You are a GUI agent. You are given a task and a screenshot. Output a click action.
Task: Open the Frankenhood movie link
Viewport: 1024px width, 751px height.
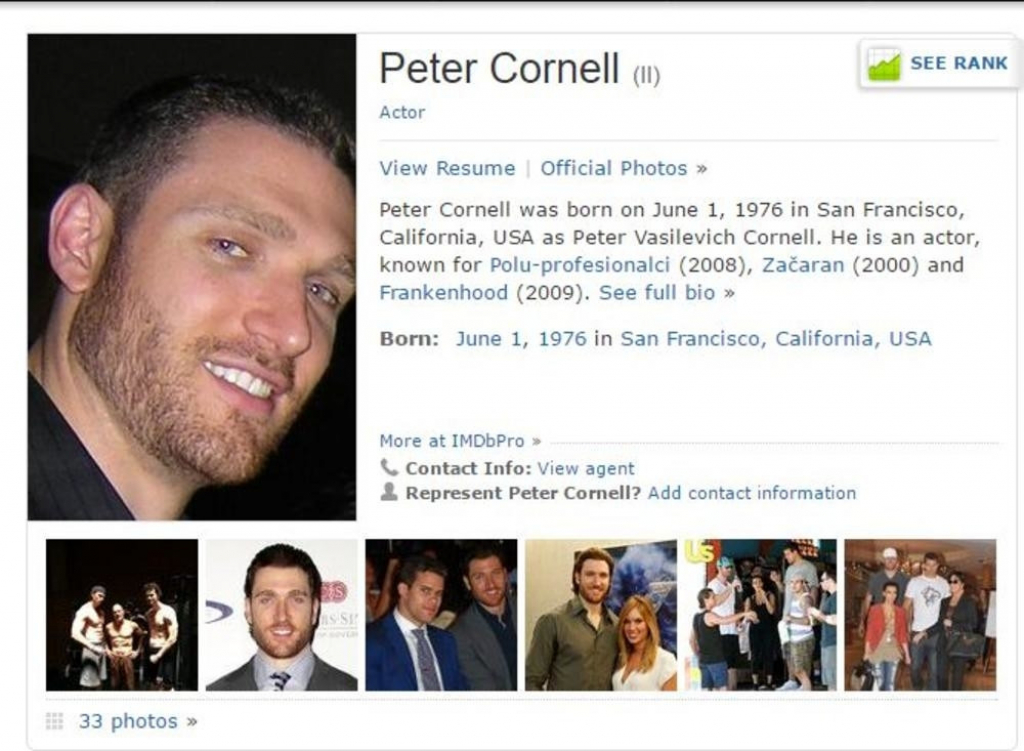click(443, 293)
